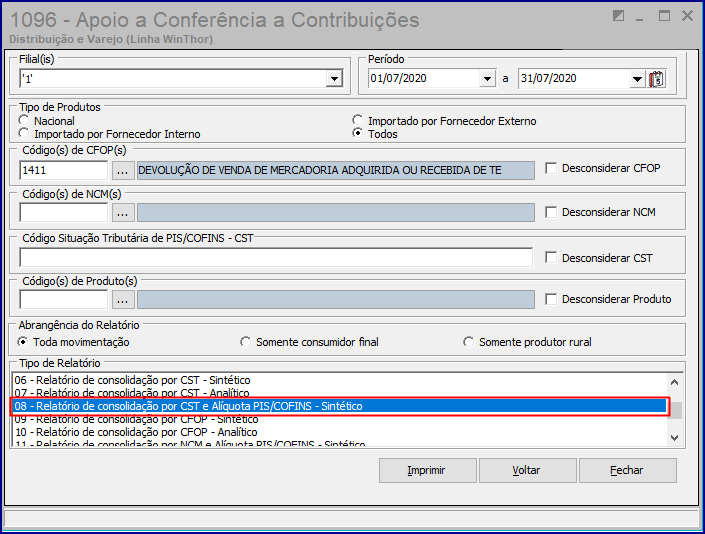The image size is (705, 534).
Task: Enable Desconsiderar NCM checkbox
Action: point(551,212)
